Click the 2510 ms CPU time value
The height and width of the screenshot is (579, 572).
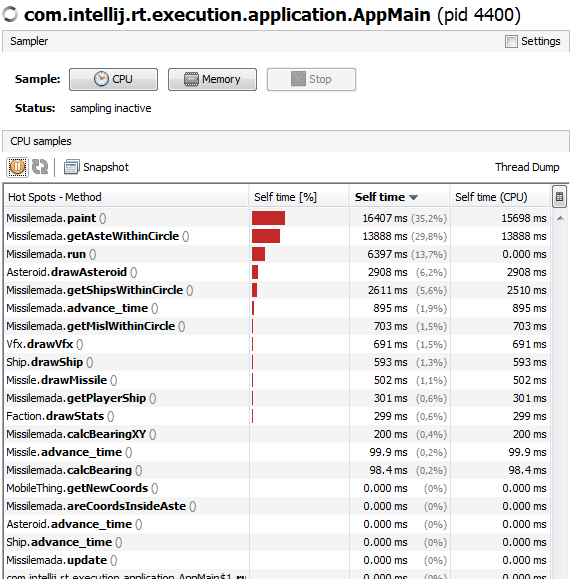(x=527, y=290)
